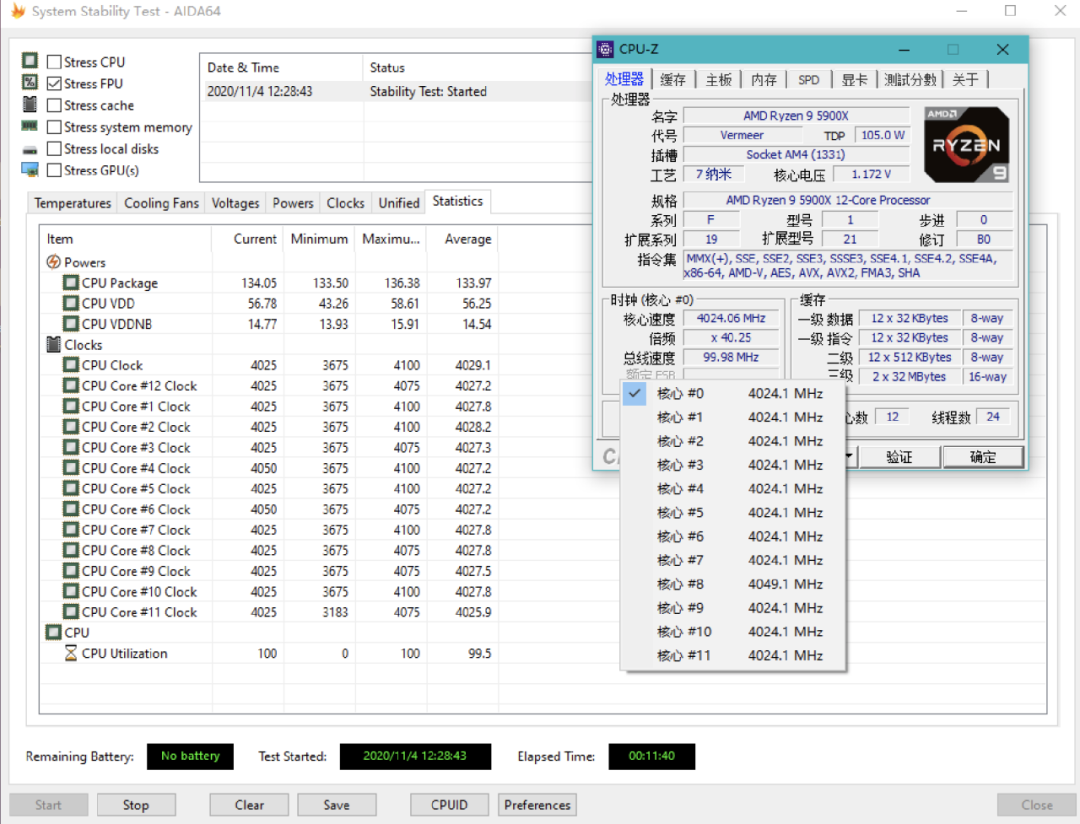1080x824 pixels.
Task: Click the Current column header
Action: [x=247, y=238]
